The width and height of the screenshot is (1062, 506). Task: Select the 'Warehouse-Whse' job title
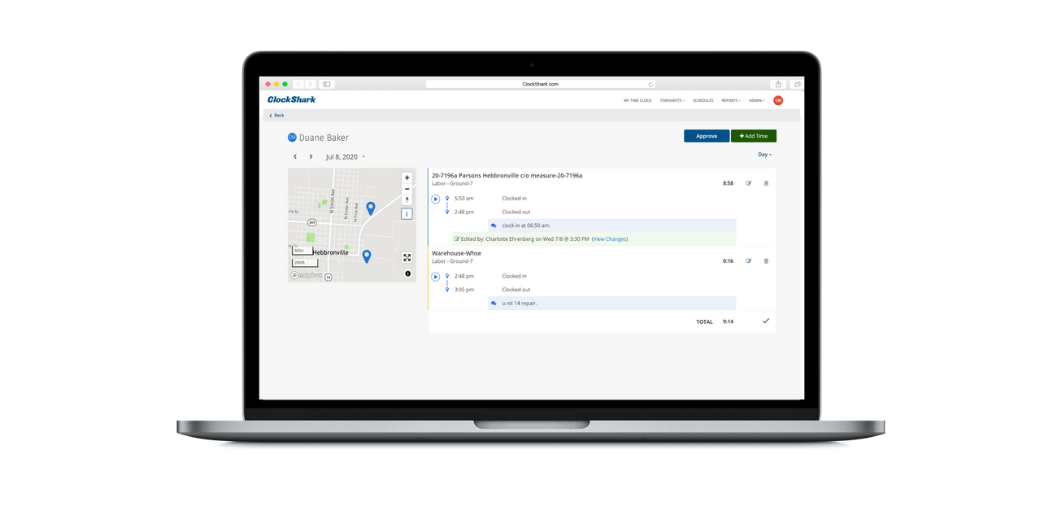pyautogui.click(x=456, y=253)
